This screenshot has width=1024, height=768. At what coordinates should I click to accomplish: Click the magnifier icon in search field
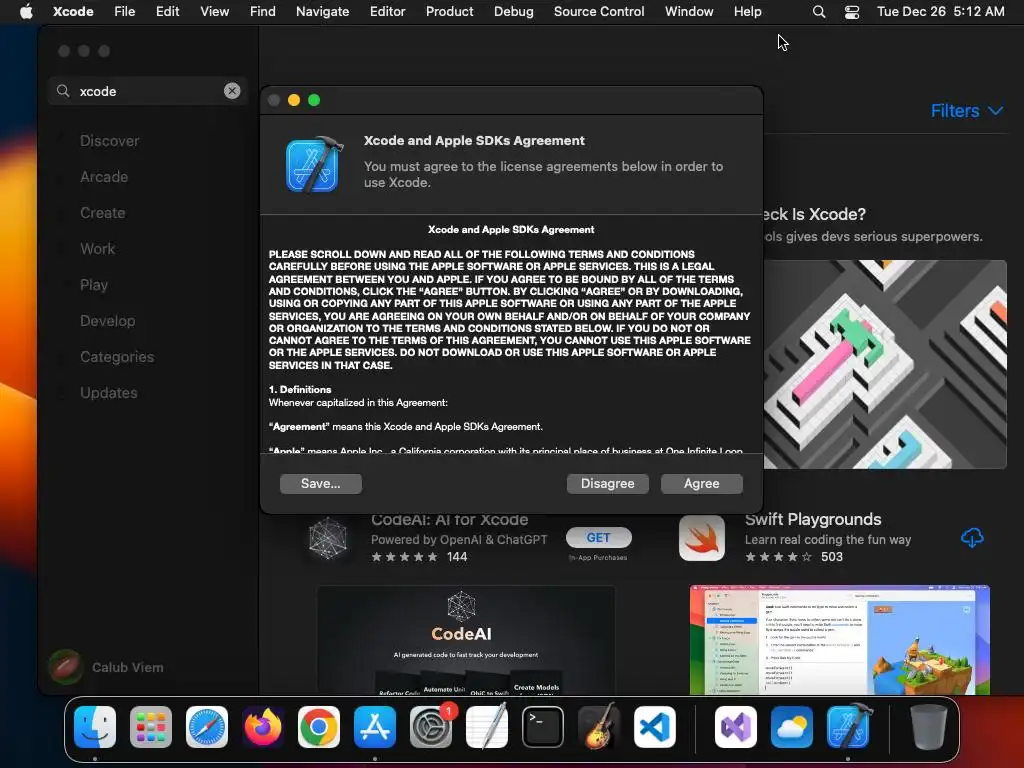(x=63, y=91)
